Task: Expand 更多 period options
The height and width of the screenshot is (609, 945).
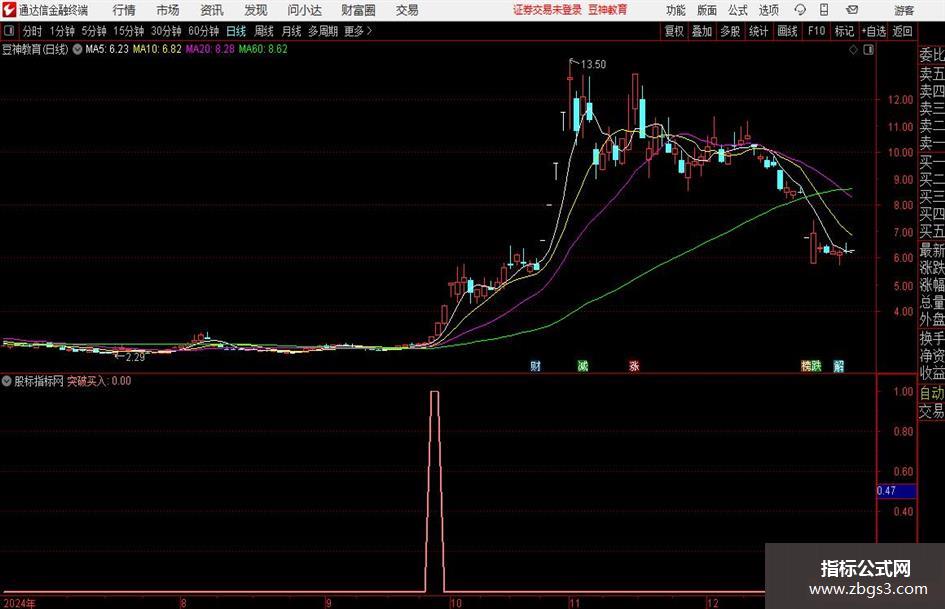Action: pos(359,31)
